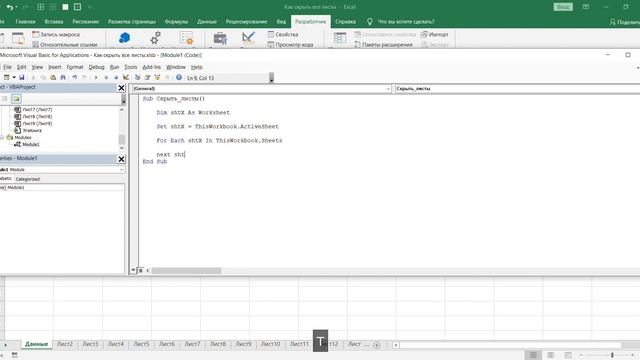Screen dimensions: 640x360
Task: Click Пакеты расширения button
Action: pyautogui.click(x=383, y=44)
